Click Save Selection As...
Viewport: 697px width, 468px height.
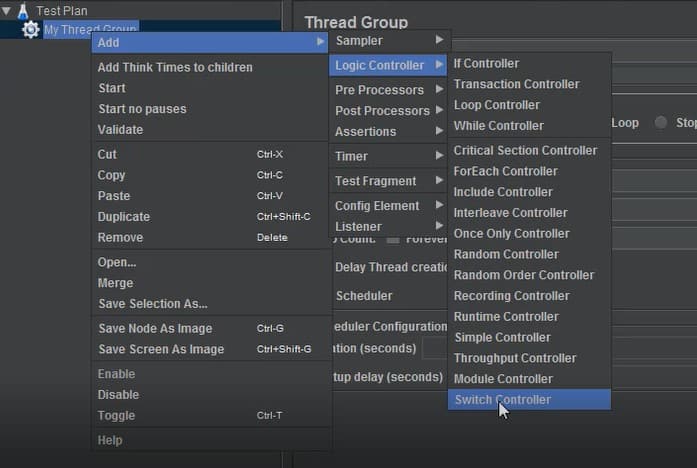point(210,304)
